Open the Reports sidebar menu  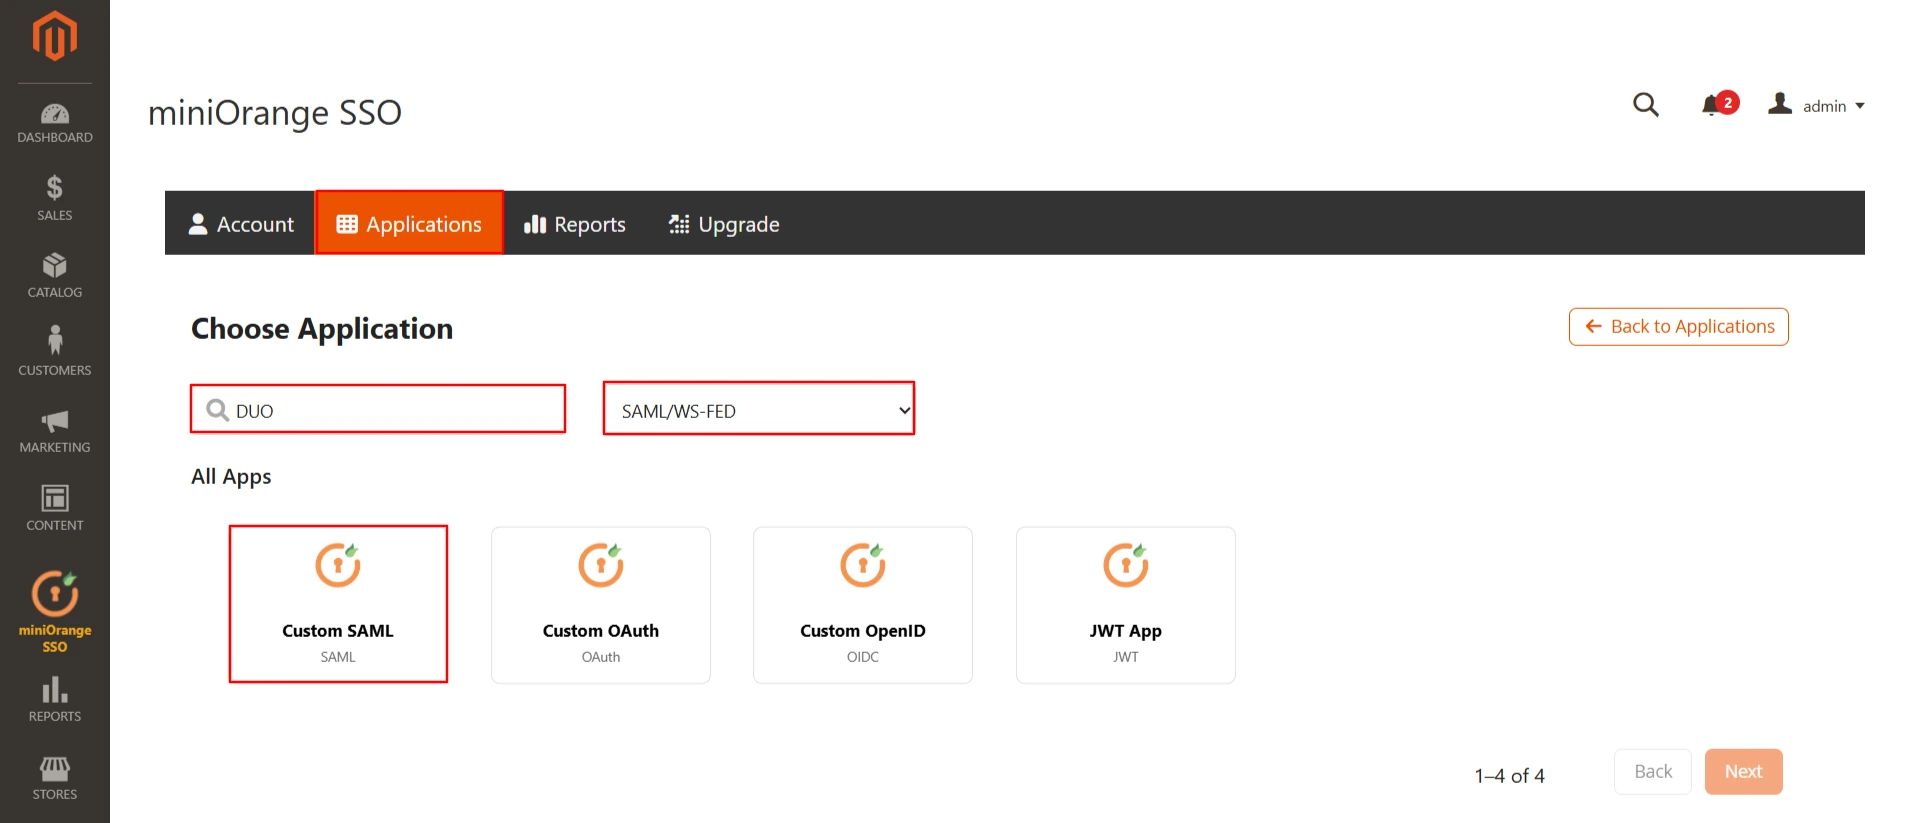pyautogui.click(x=55, y=699)
